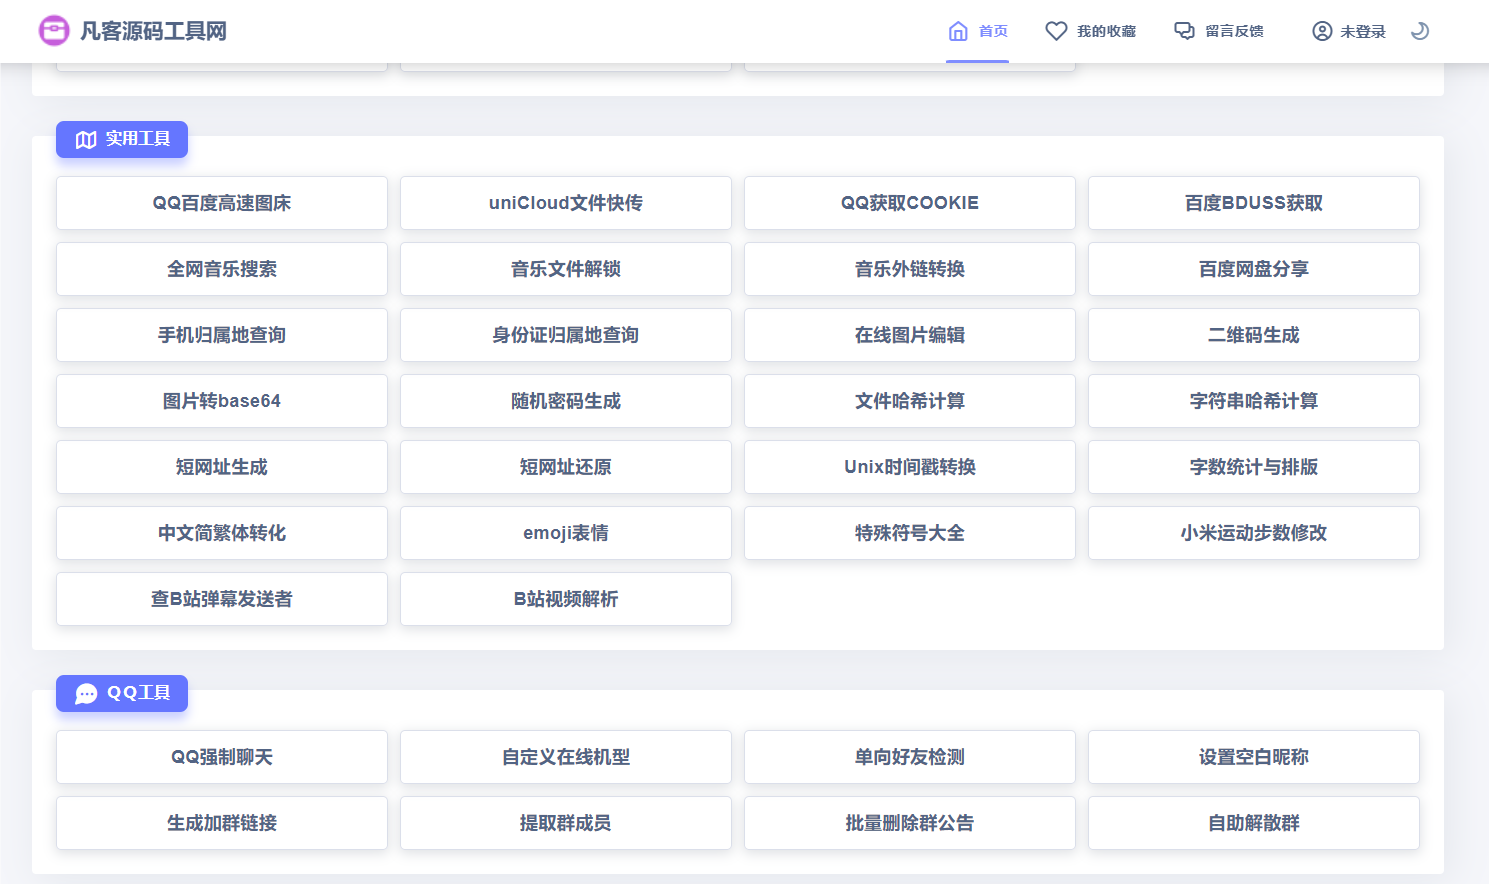Open 在线图片编辑 tool
Screen dimensions: 1489x884
910,335
